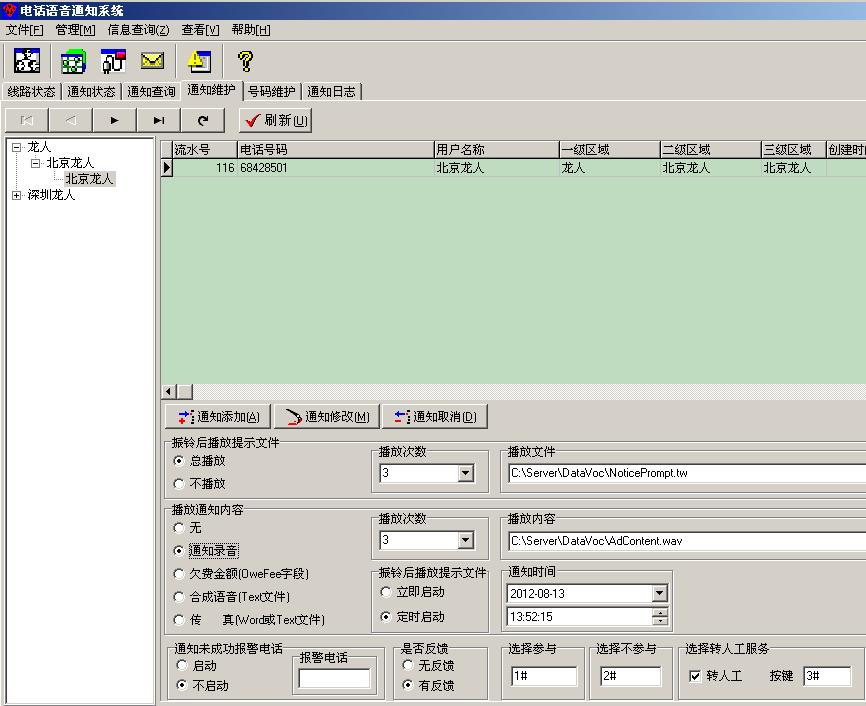The width and height of the screenshot is (866, 706).
Task: Switch to the 号码维护 tab
Action: coord(271,91)
